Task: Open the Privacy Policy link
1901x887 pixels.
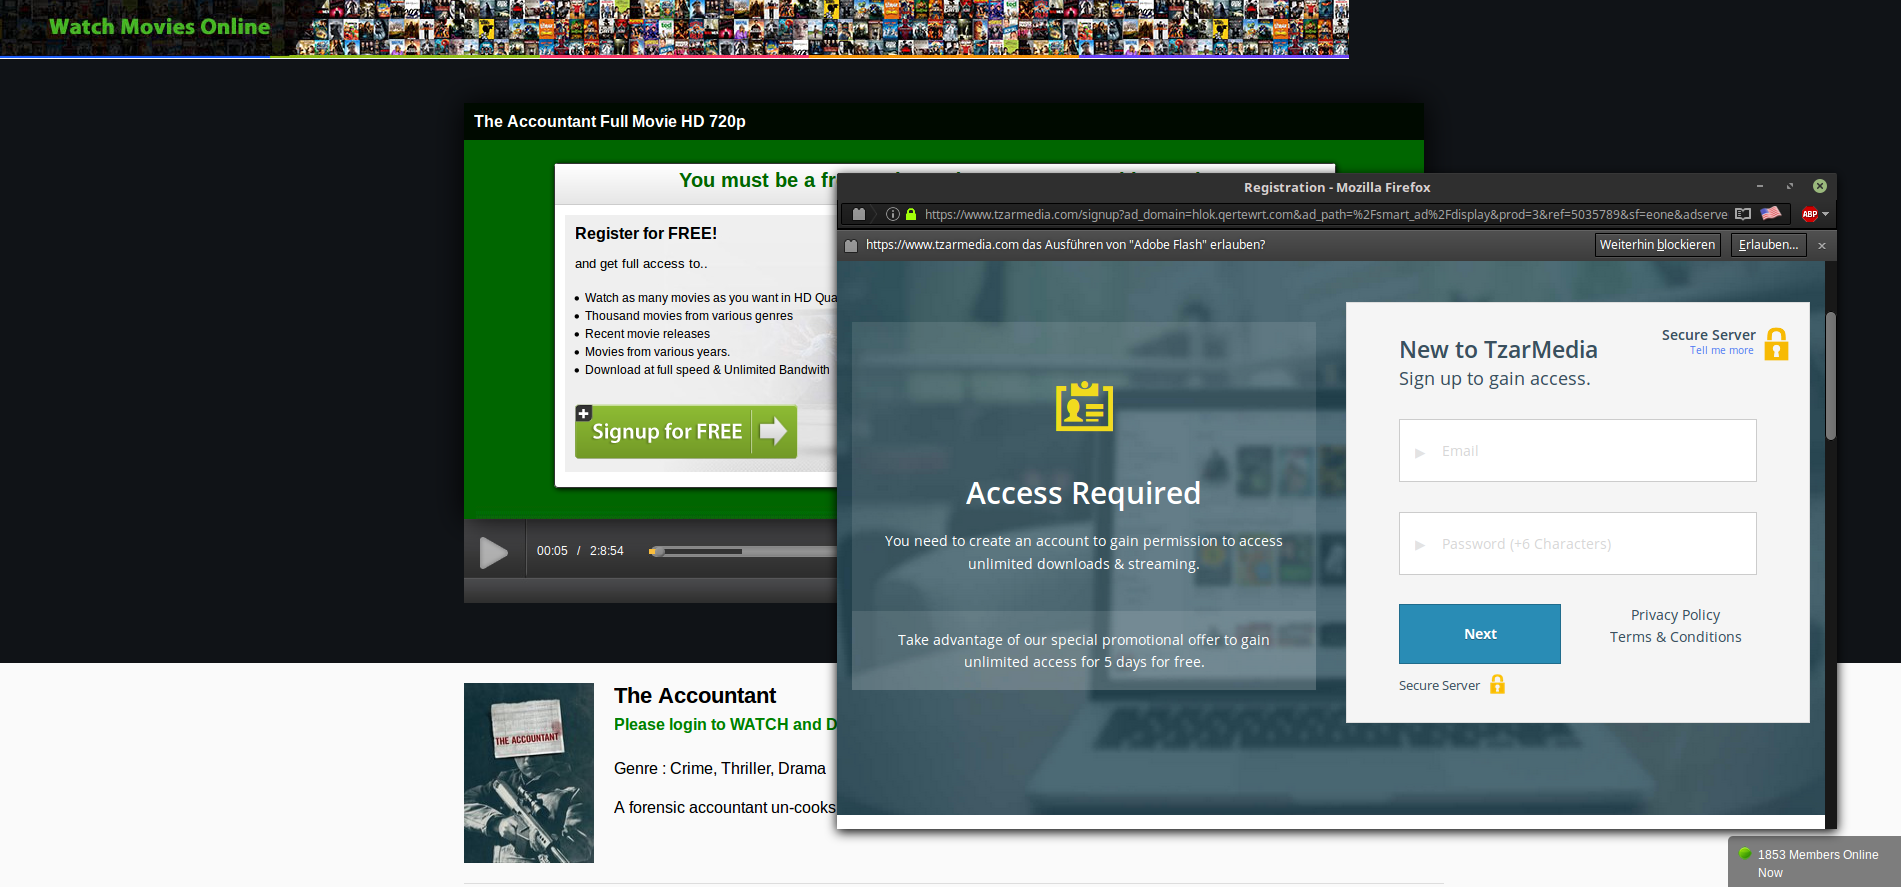Action: tap(1675, 615)
